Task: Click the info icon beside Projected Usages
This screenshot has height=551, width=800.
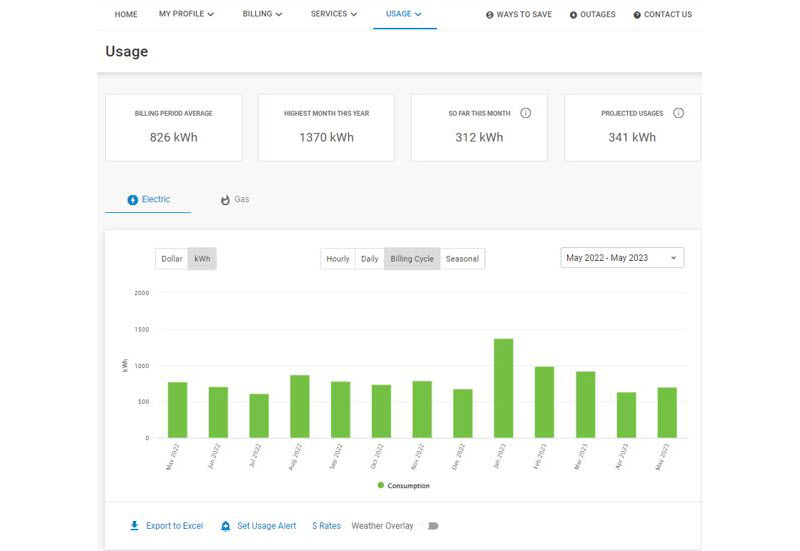Action: point(679,113)
